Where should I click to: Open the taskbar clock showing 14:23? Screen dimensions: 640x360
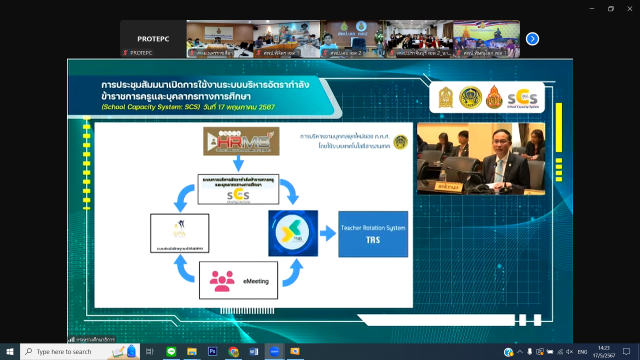pos(604,352)
